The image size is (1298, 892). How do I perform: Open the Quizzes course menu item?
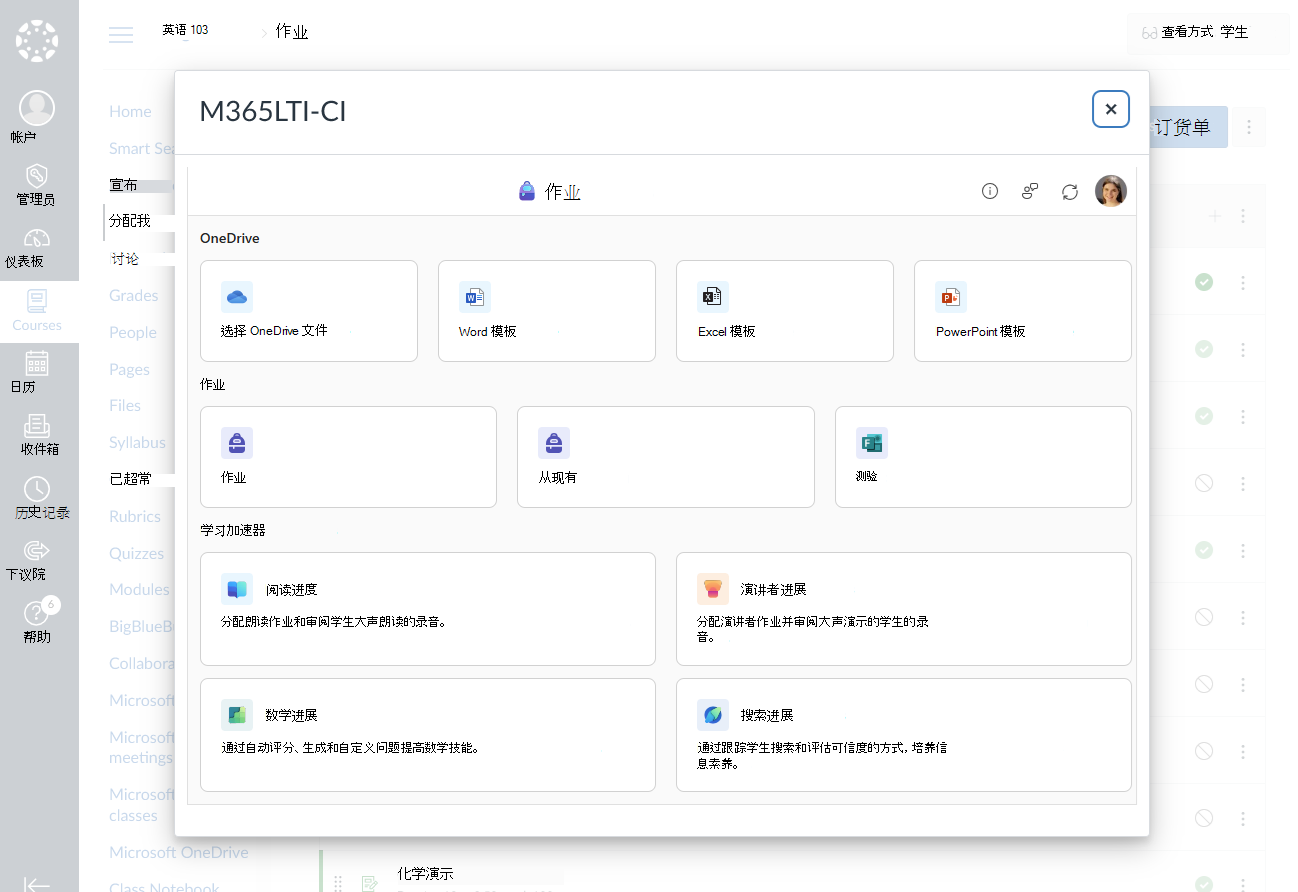[137, 553]
